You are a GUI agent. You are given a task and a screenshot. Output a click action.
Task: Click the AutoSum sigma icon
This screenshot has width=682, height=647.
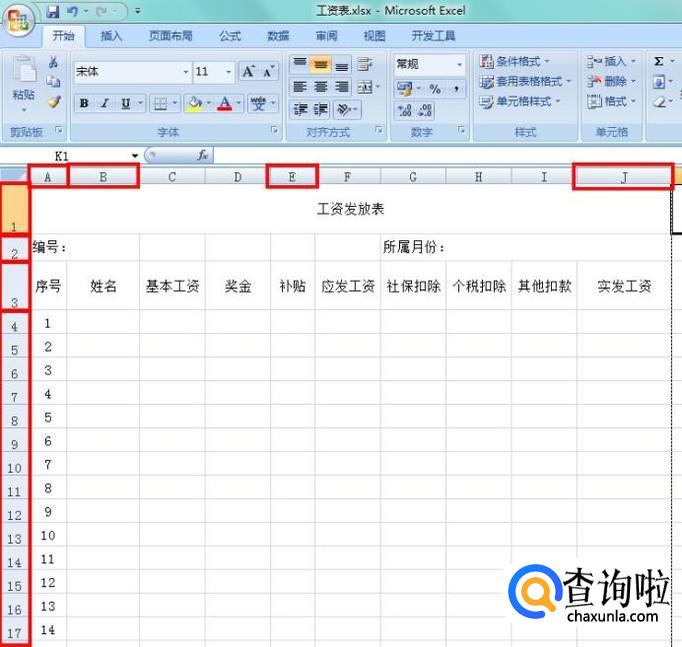(x=659, y=61)
